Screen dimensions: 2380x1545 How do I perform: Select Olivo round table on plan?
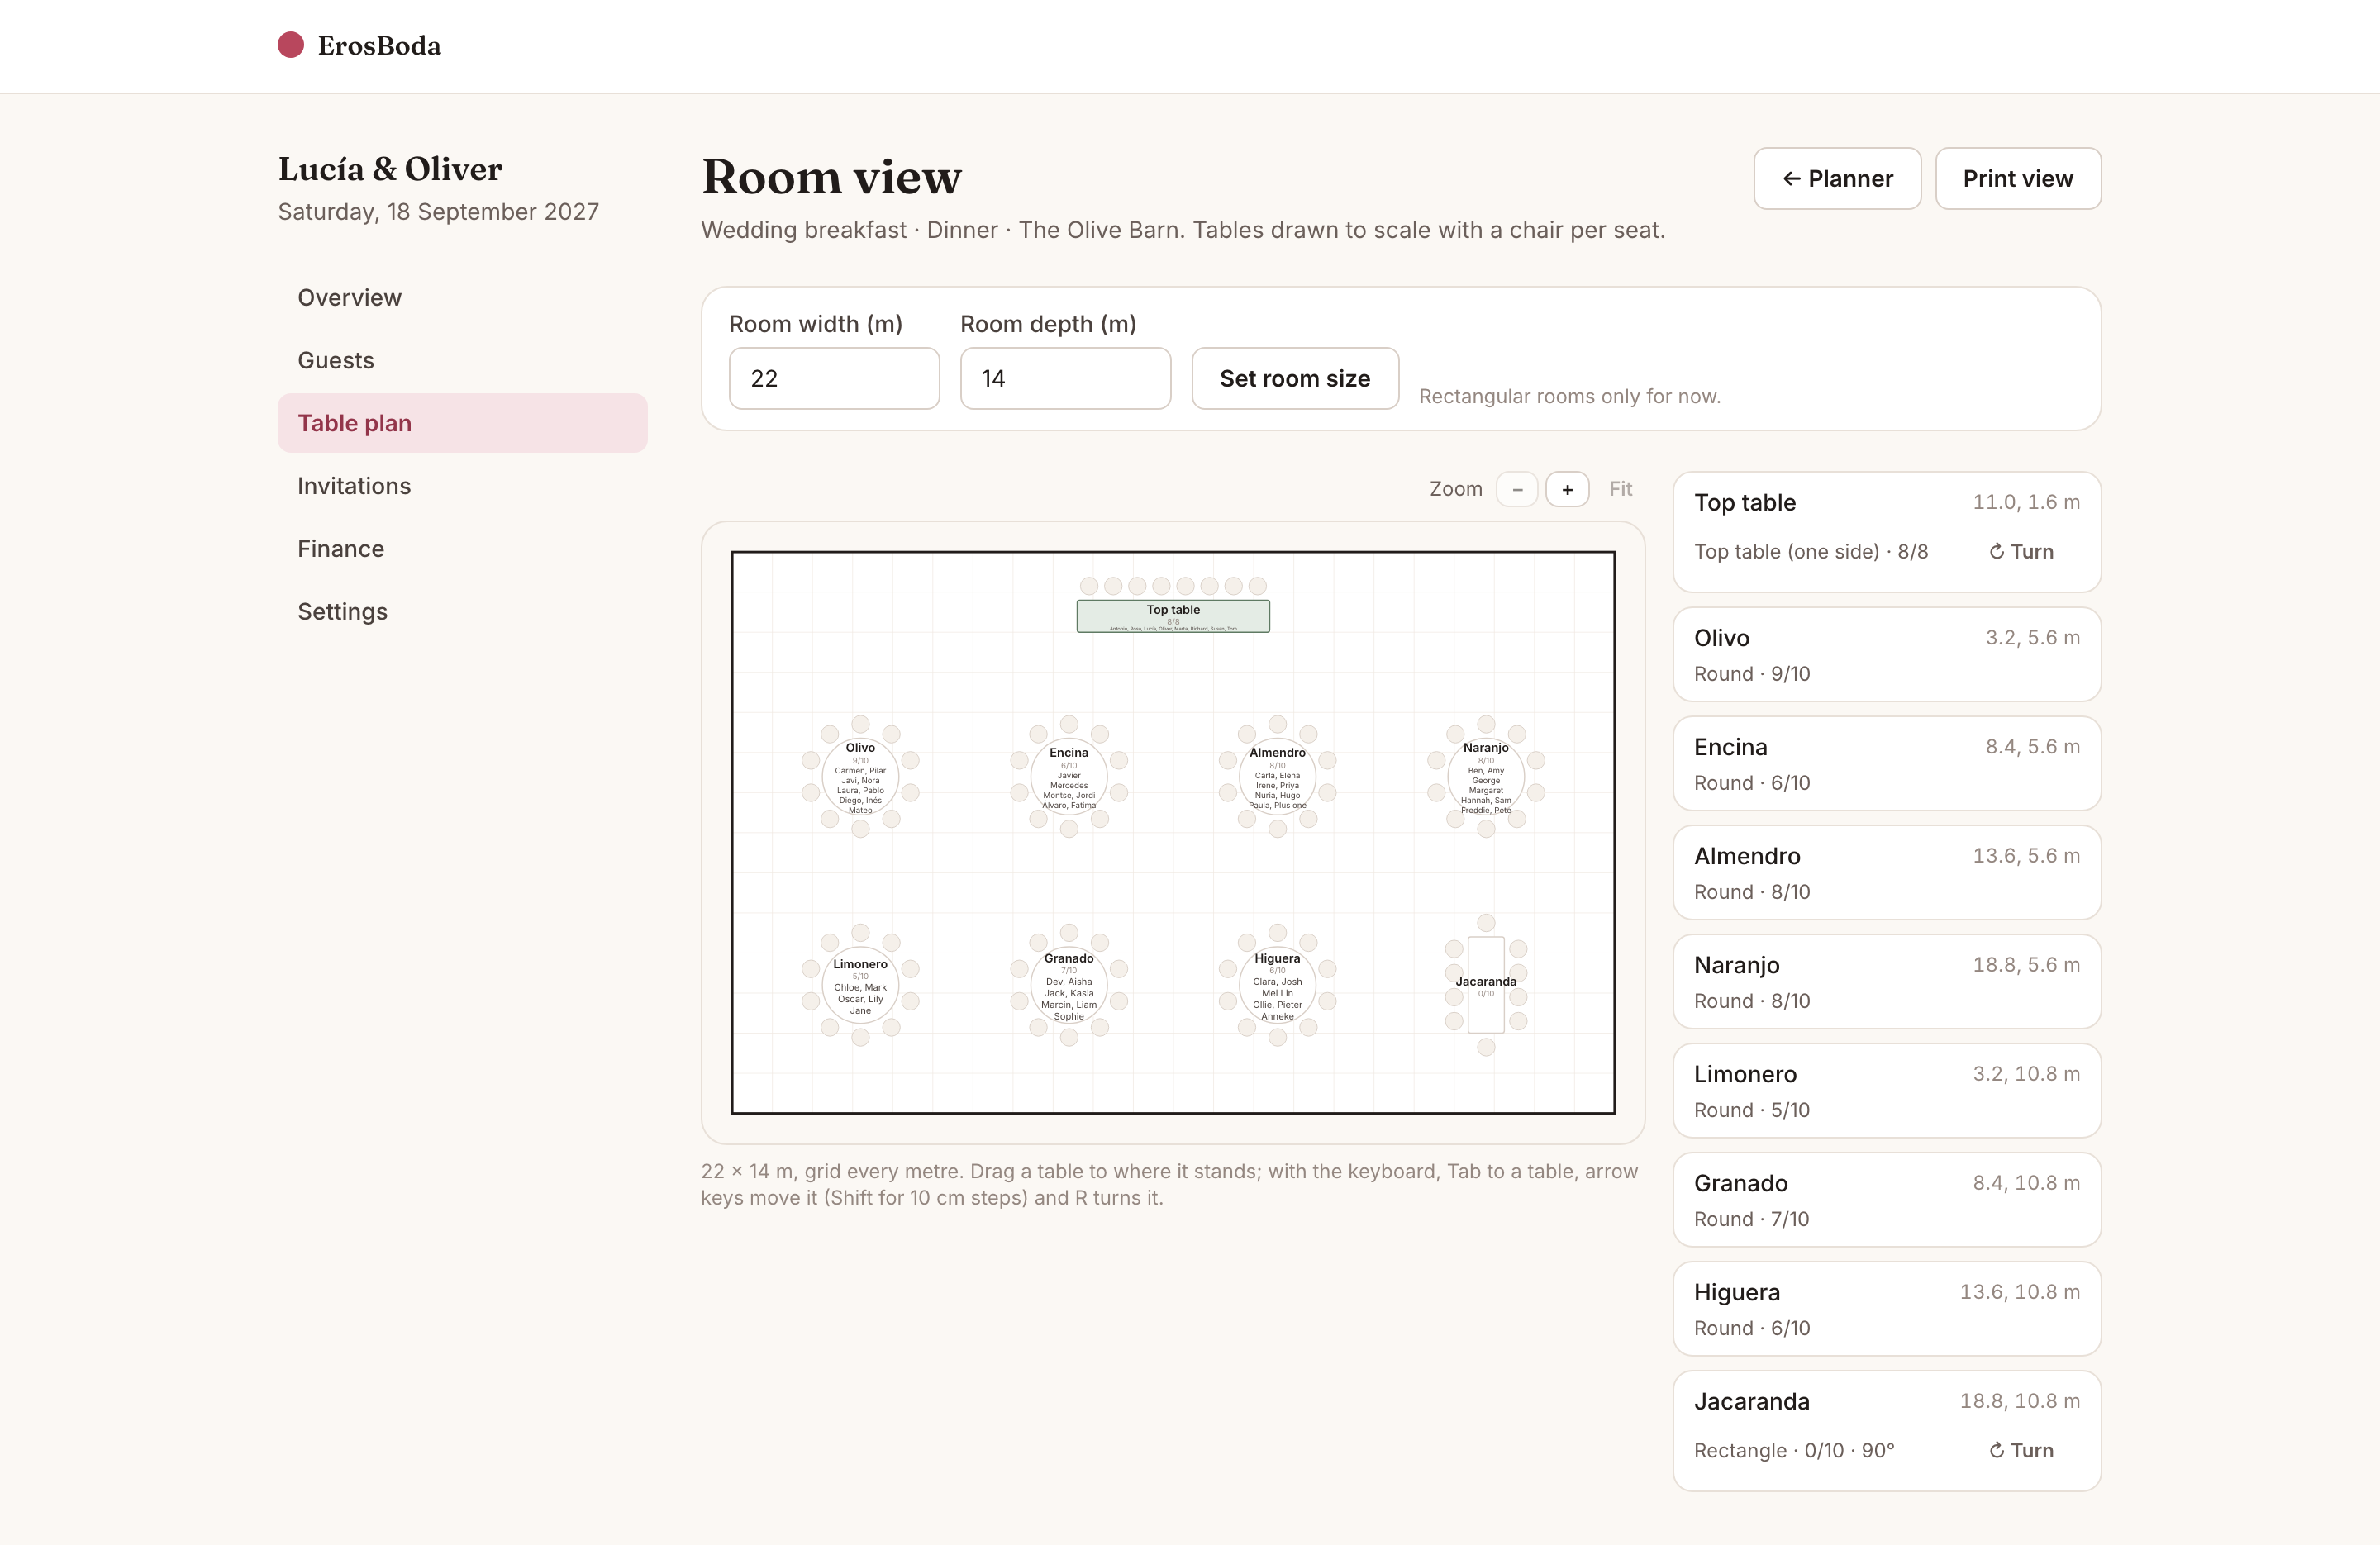tap(860, 776)
